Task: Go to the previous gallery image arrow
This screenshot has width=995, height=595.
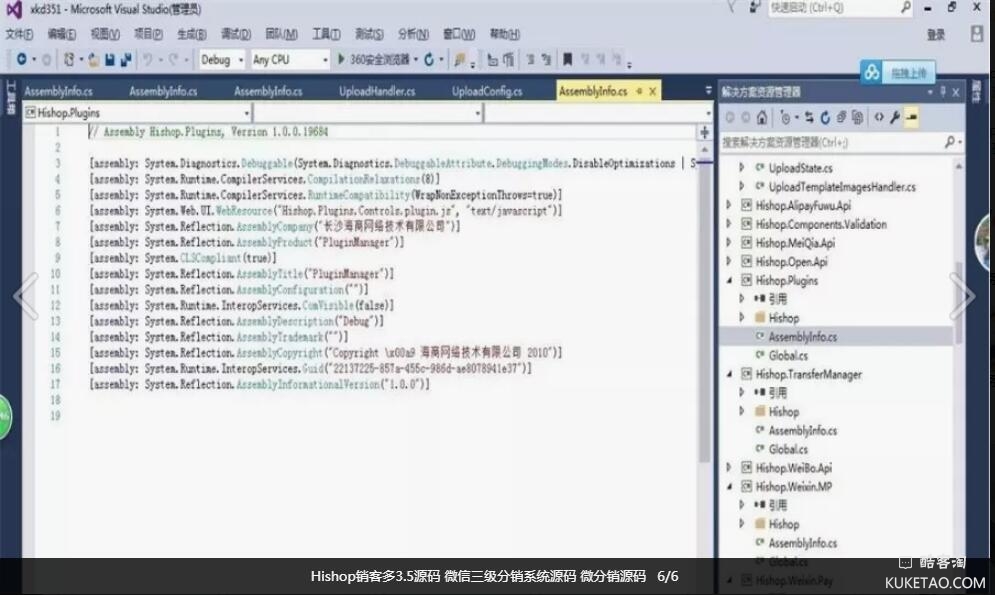Action: tap(26, 296)
